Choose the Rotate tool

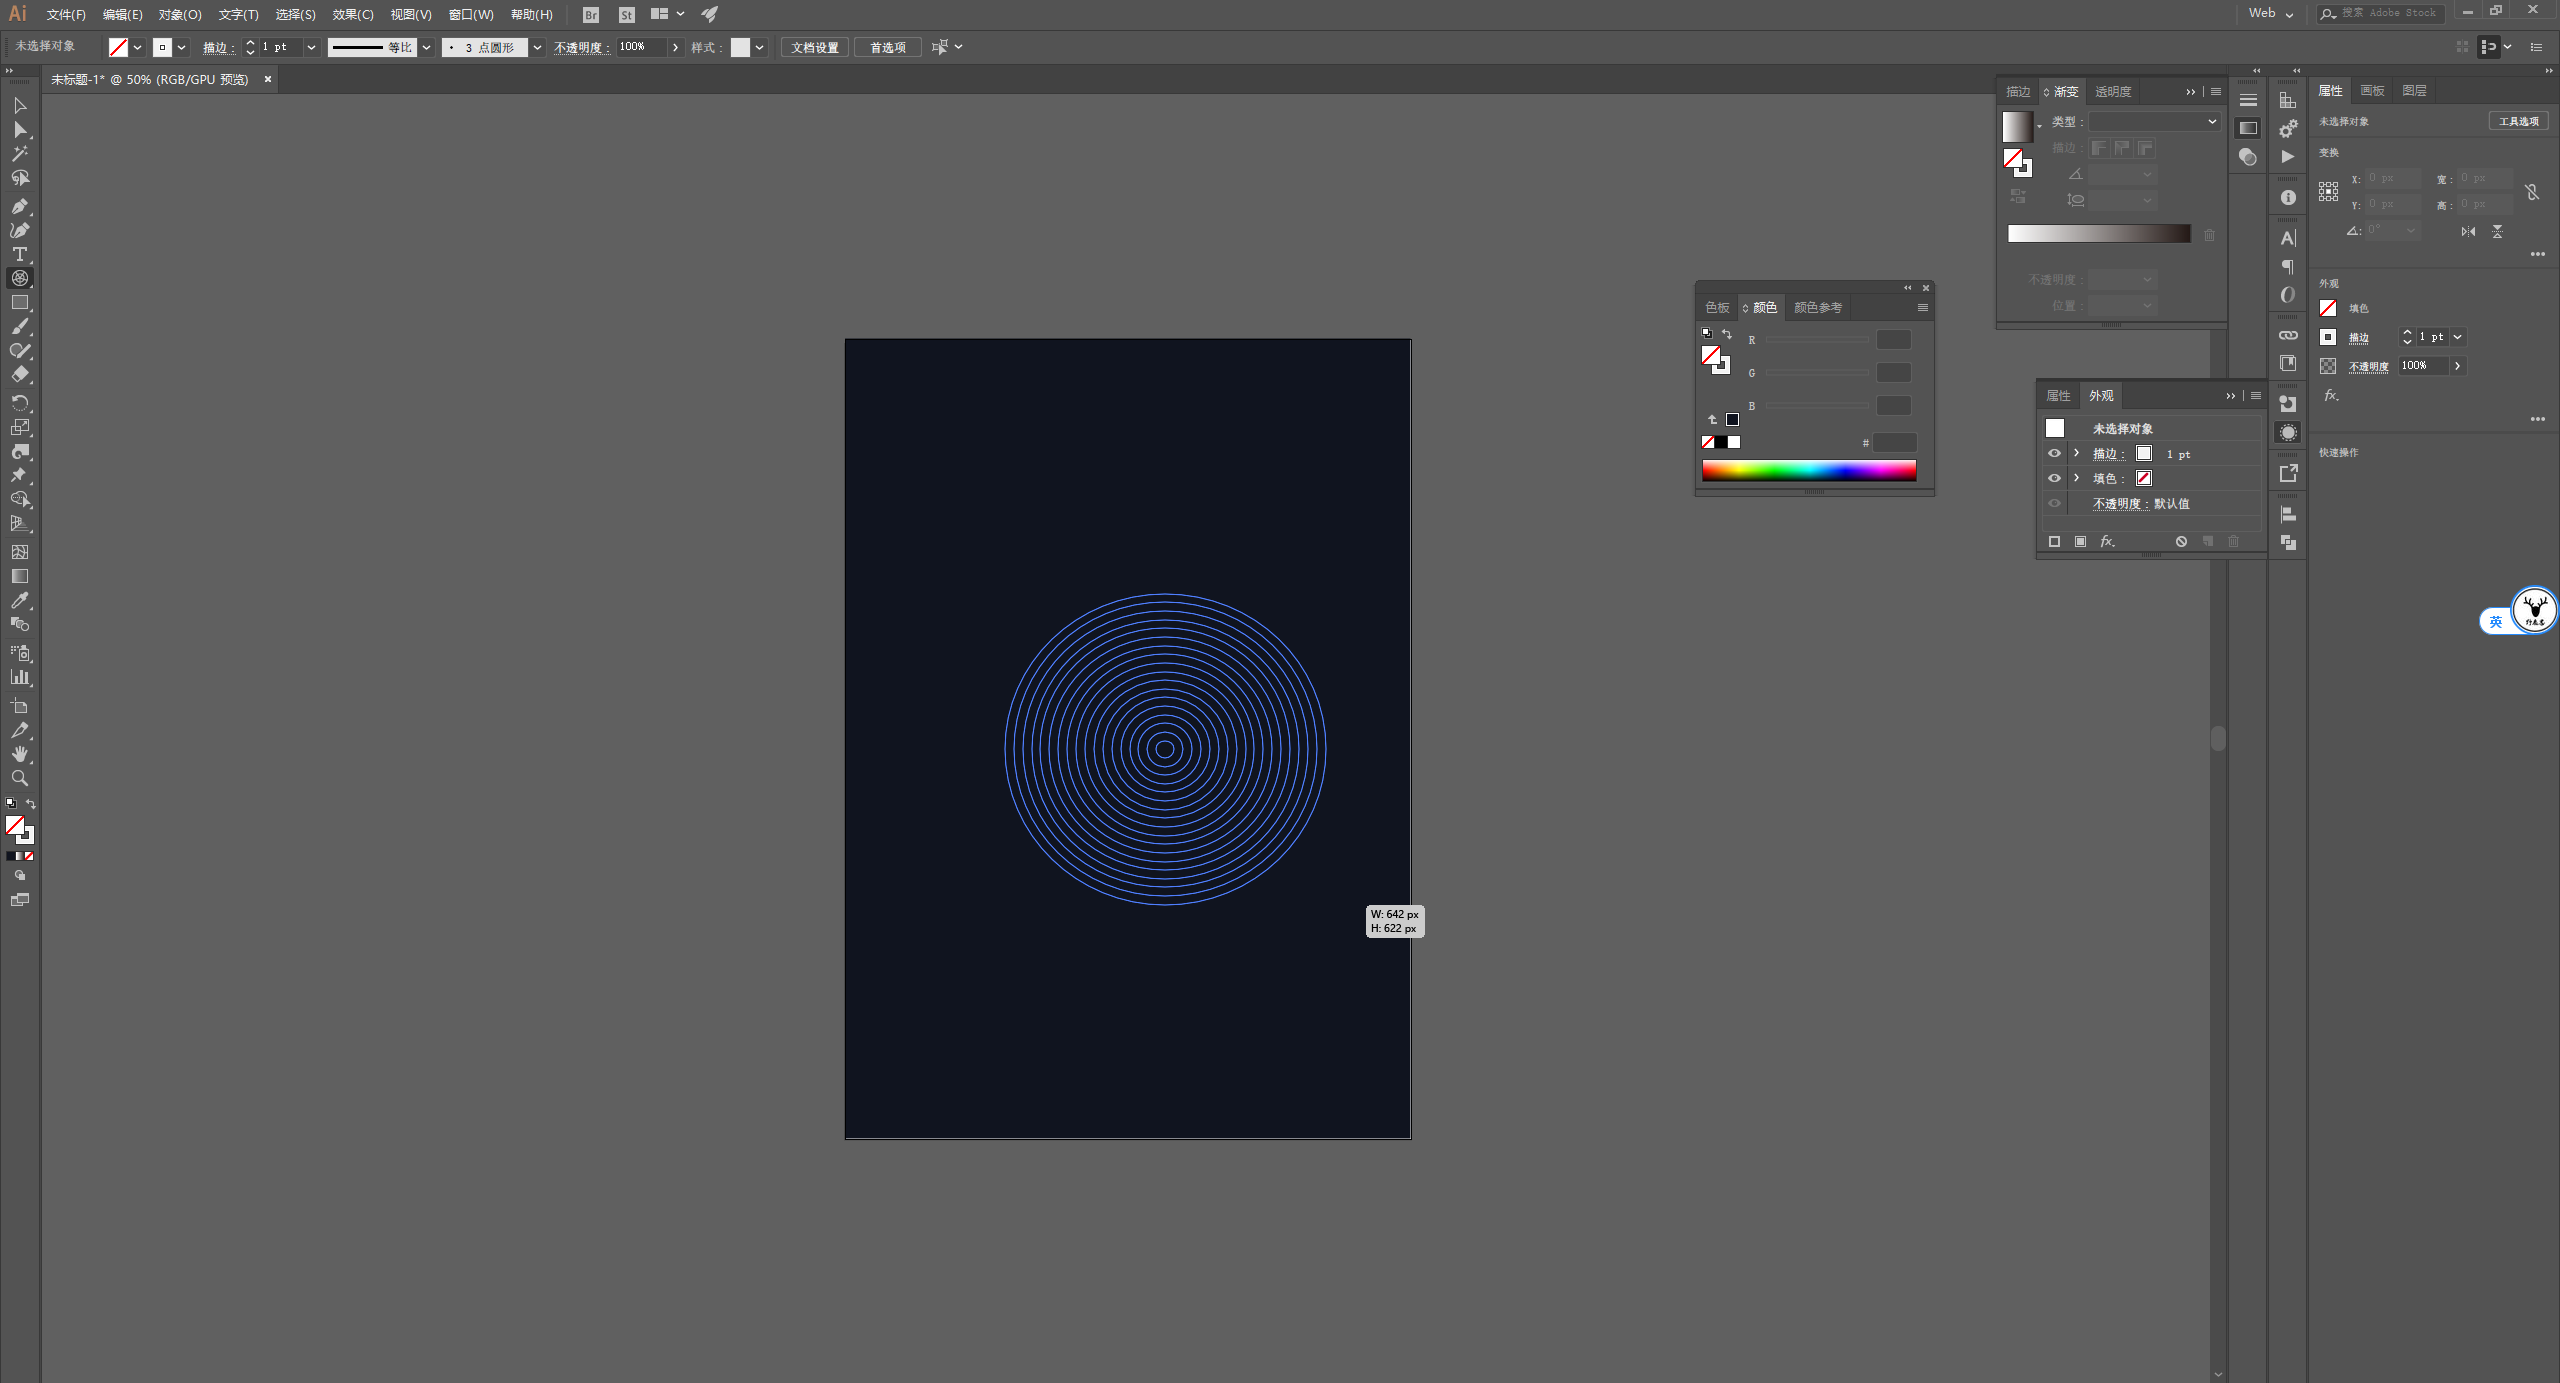click(x=19, y=402)
